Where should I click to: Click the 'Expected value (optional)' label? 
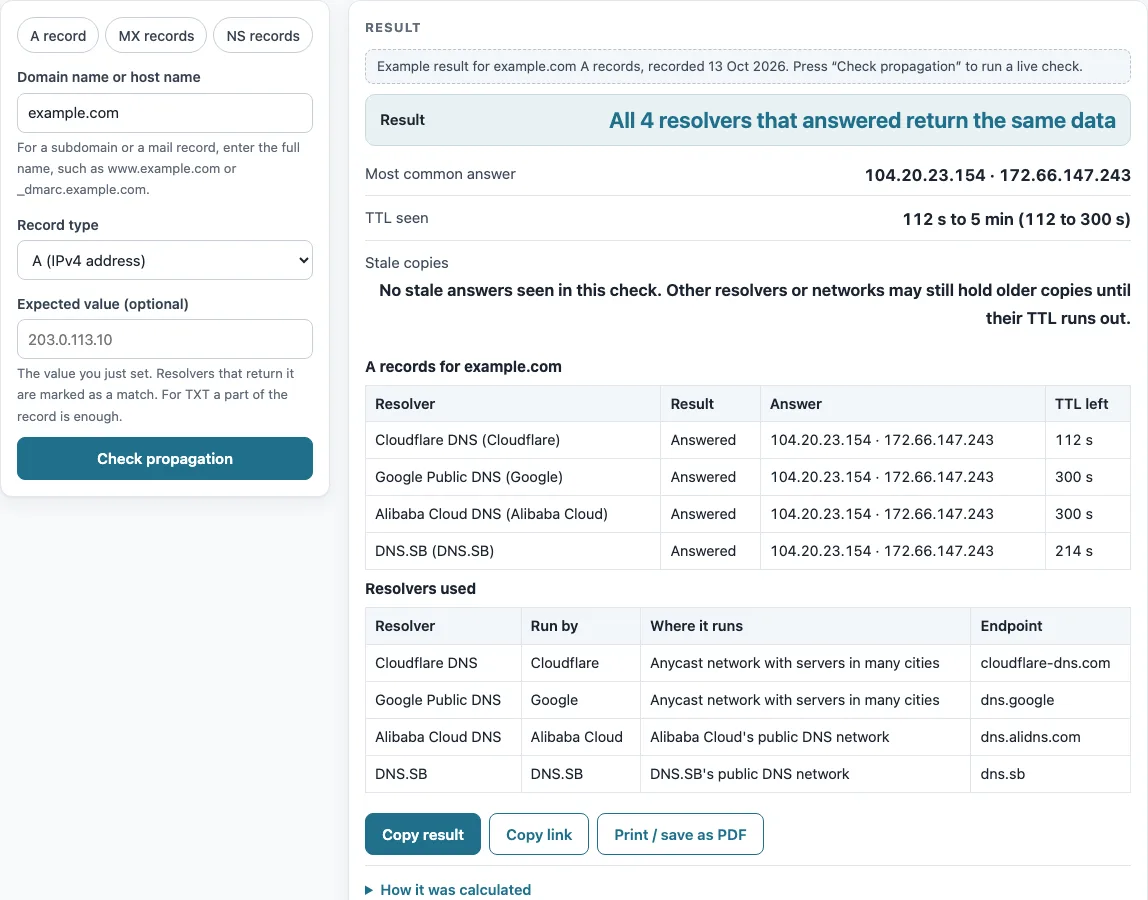(x=102, y=304)
